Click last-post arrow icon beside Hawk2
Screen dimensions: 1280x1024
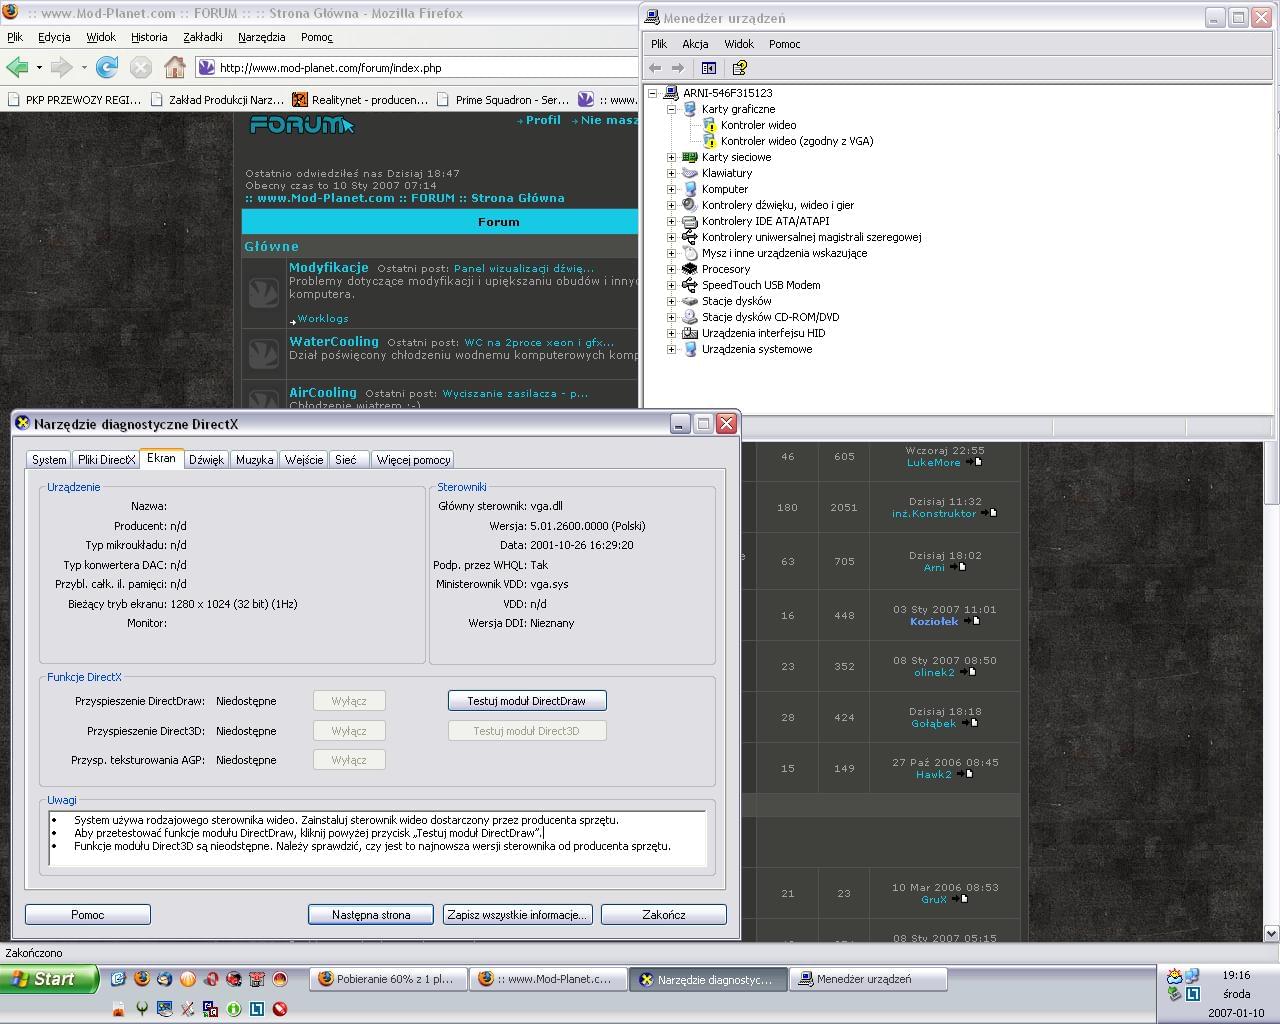[964, 774]
